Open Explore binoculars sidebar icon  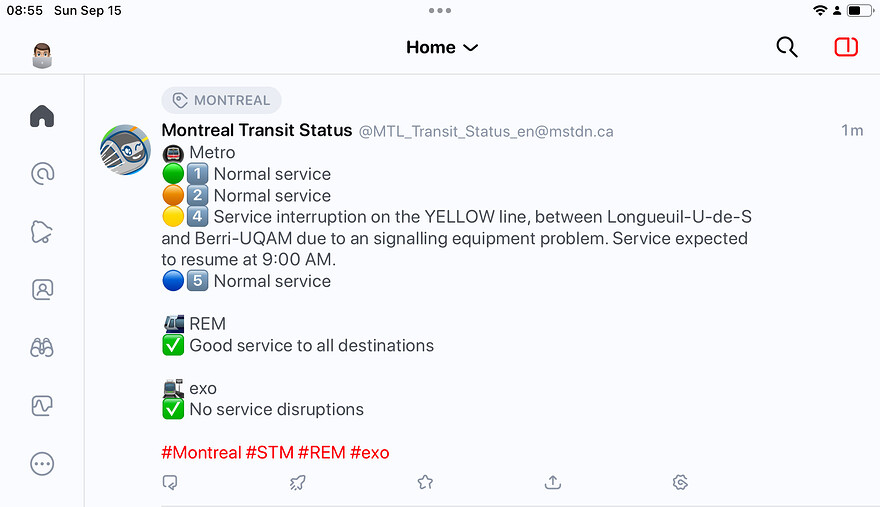[42, 348]
